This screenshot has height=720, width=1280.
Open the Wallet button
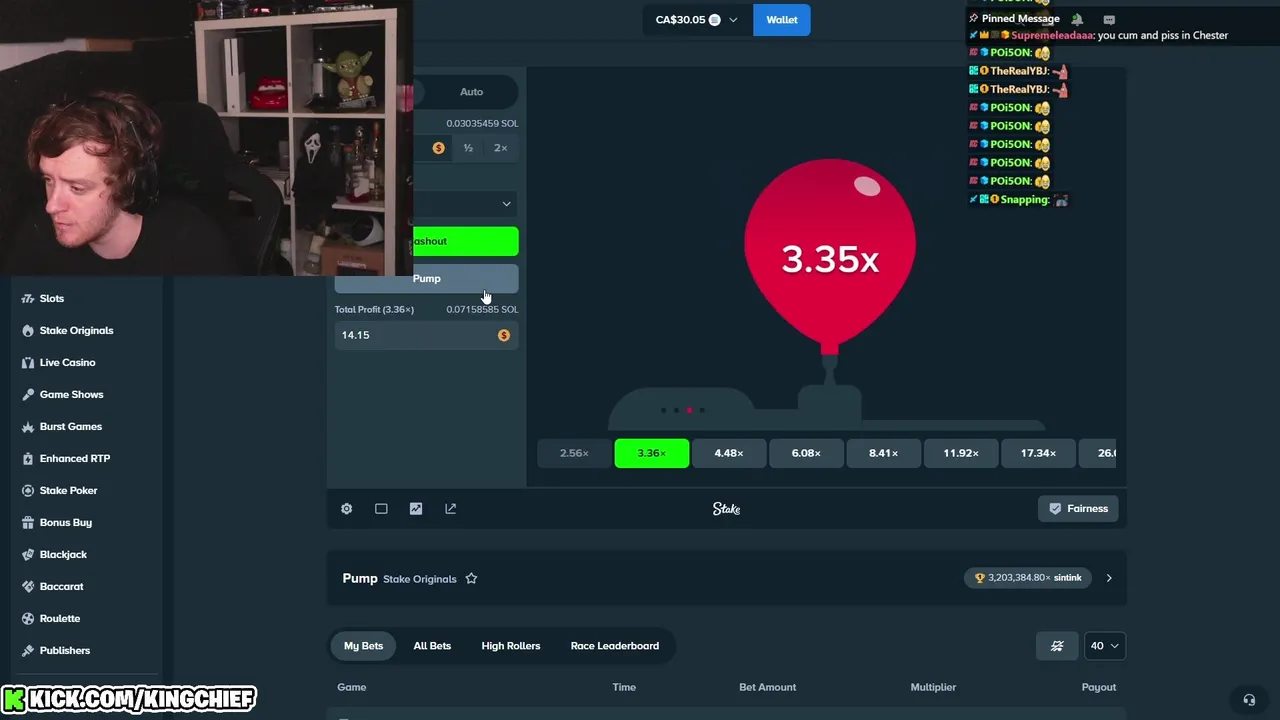point(782,20)
